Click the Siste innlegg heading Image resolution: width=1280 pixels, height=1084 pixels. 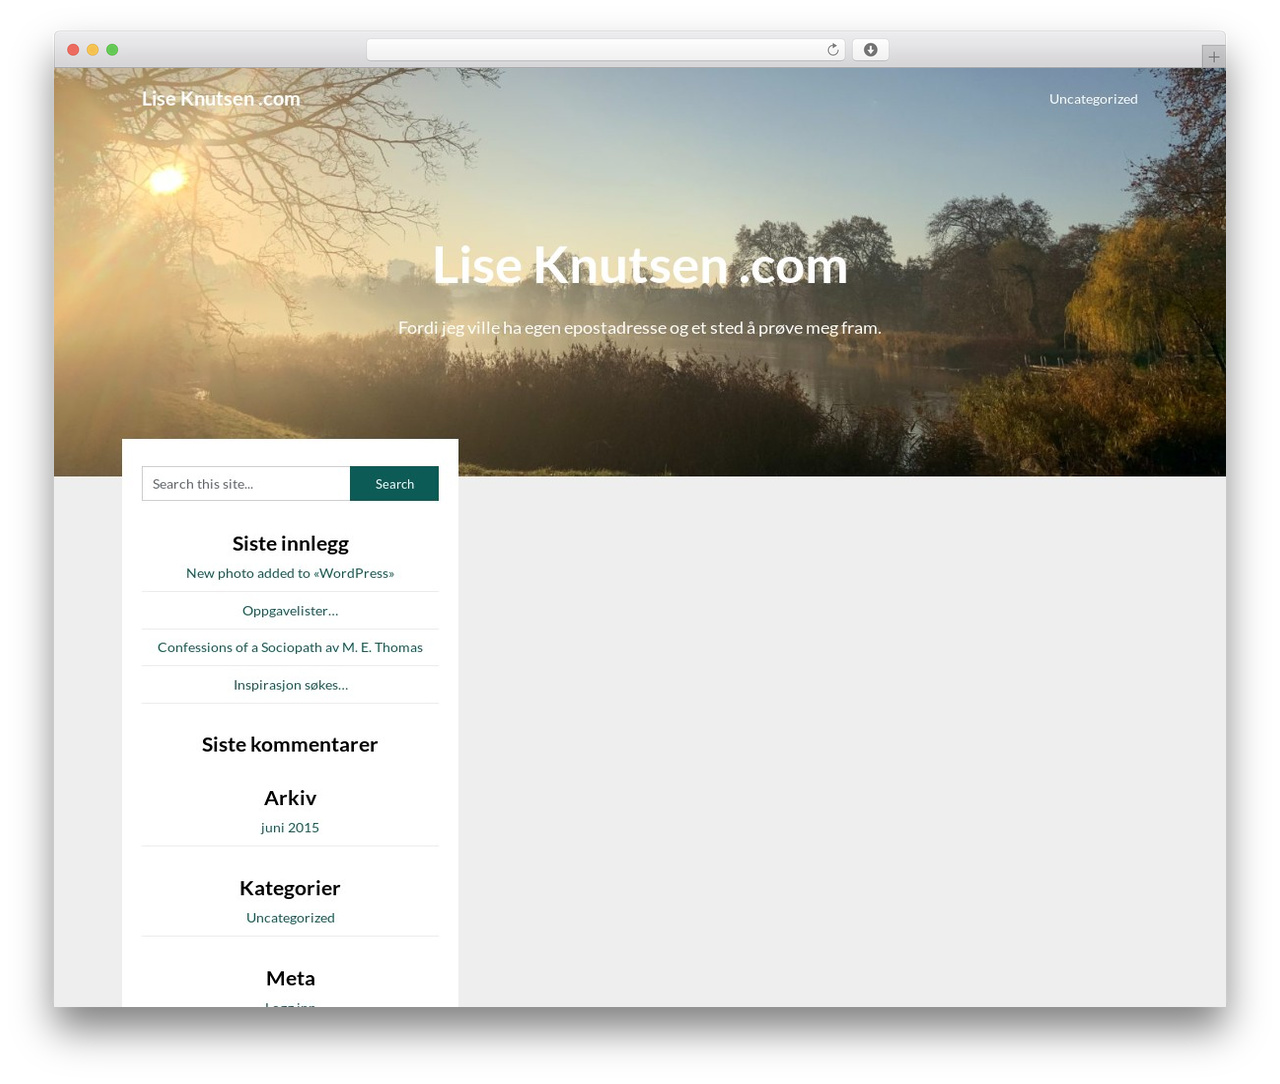[290, 544]
